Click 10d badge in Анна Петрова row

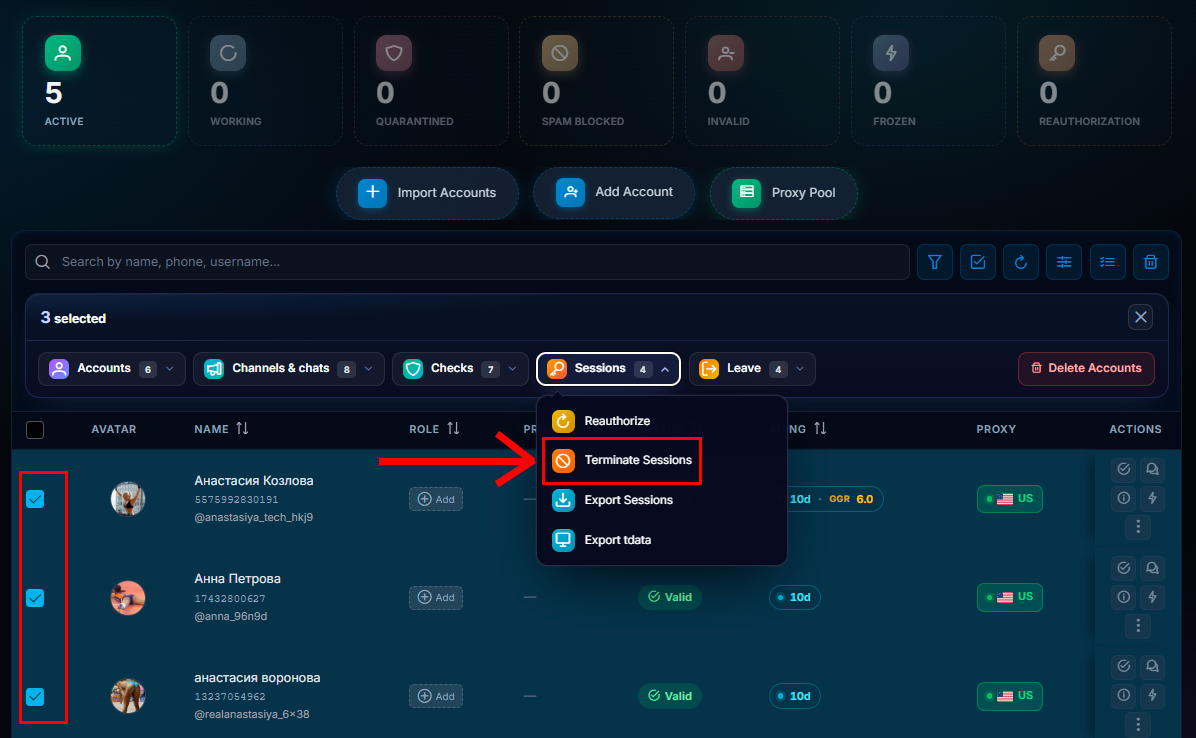click(x=795, y=597)
